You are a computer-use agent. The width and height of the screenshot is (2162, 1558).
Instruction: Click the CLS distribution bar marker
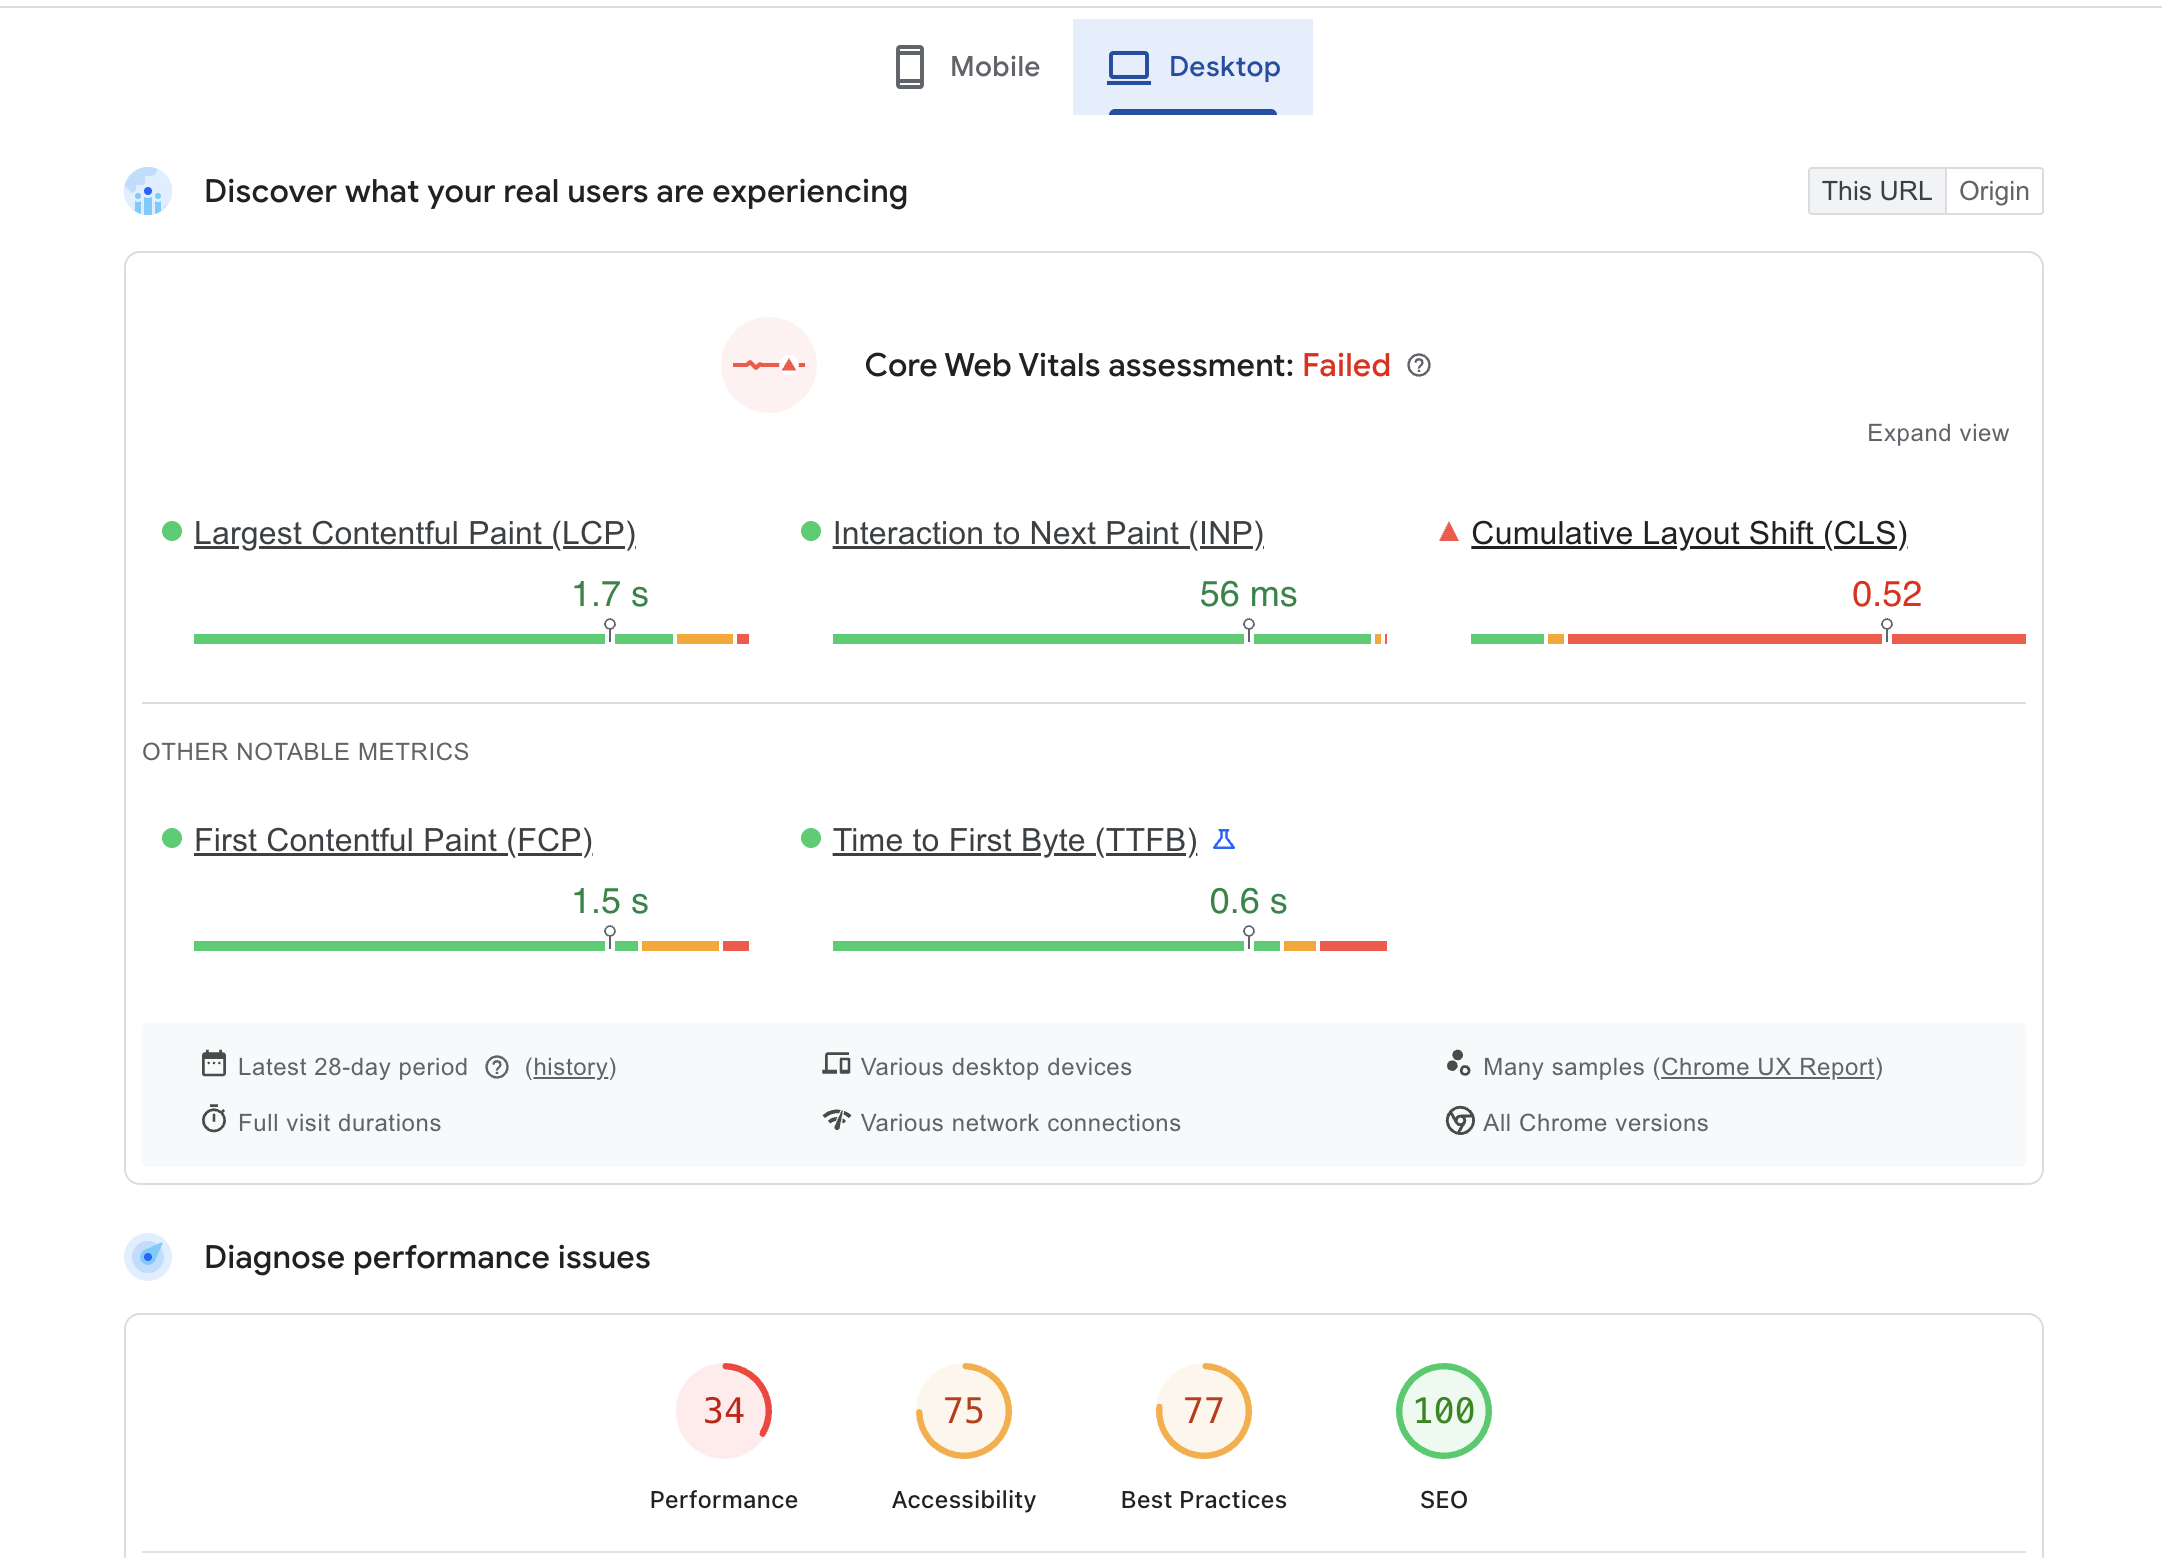click(x=1886, y=630)
